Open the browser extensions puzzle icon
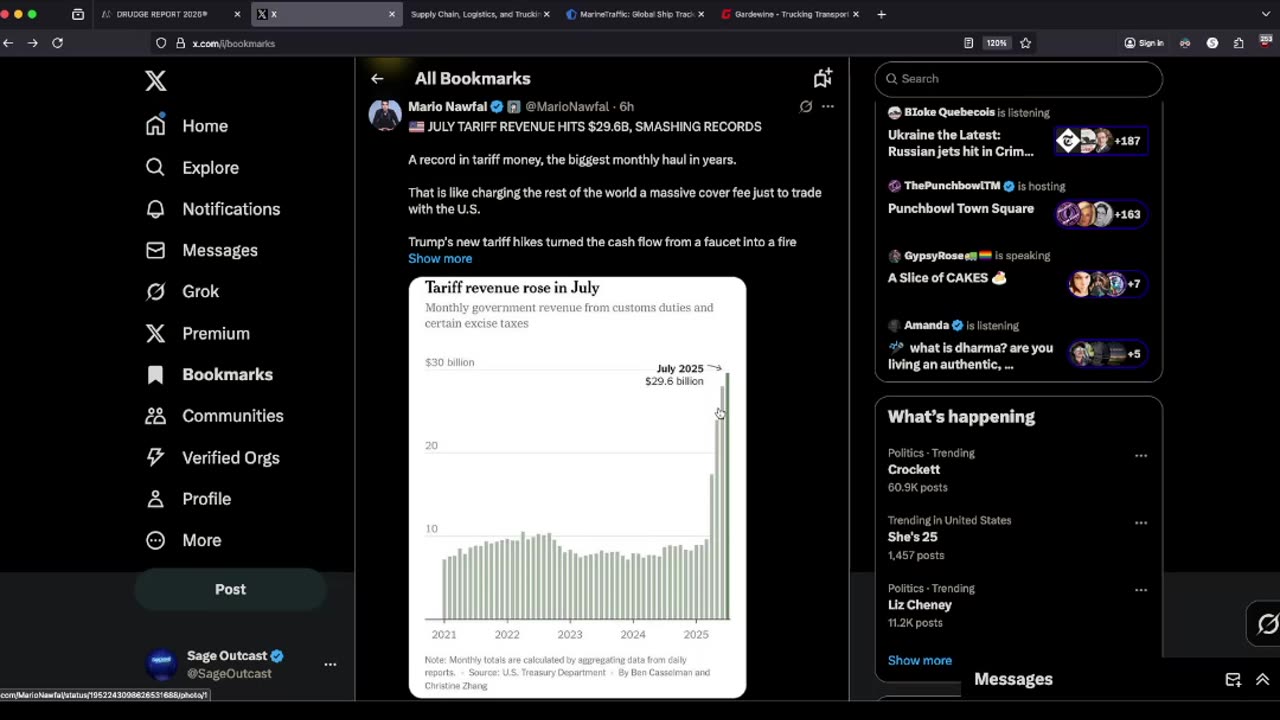 pos(1239,43)
